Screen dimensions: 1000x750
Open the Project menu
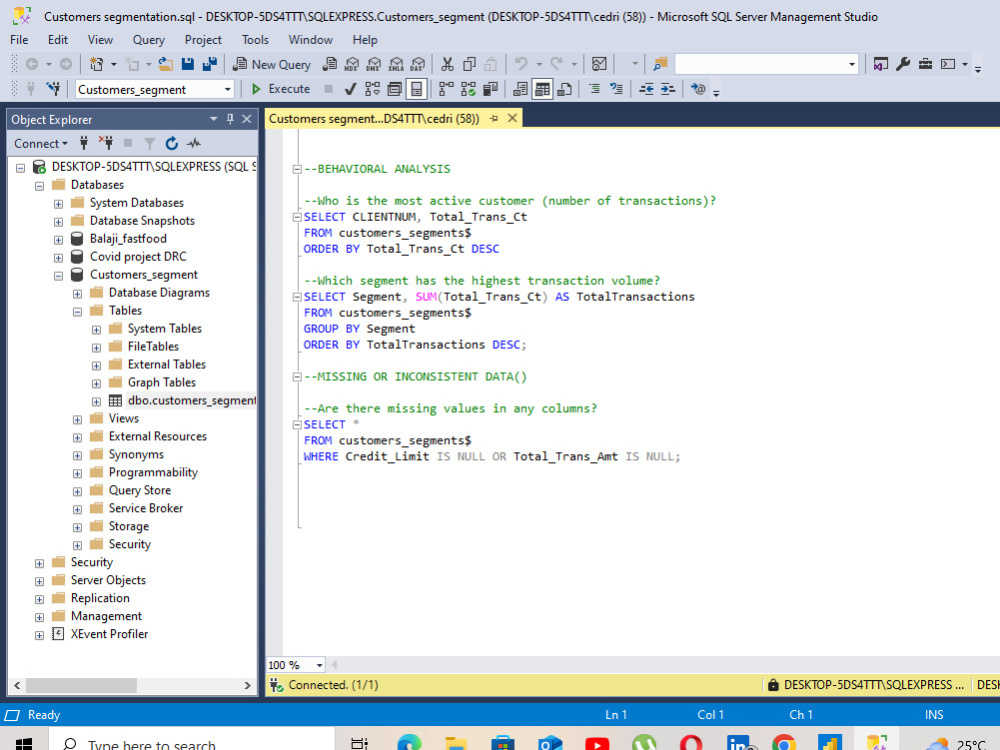pyautogui.click(x=203, y=40)
